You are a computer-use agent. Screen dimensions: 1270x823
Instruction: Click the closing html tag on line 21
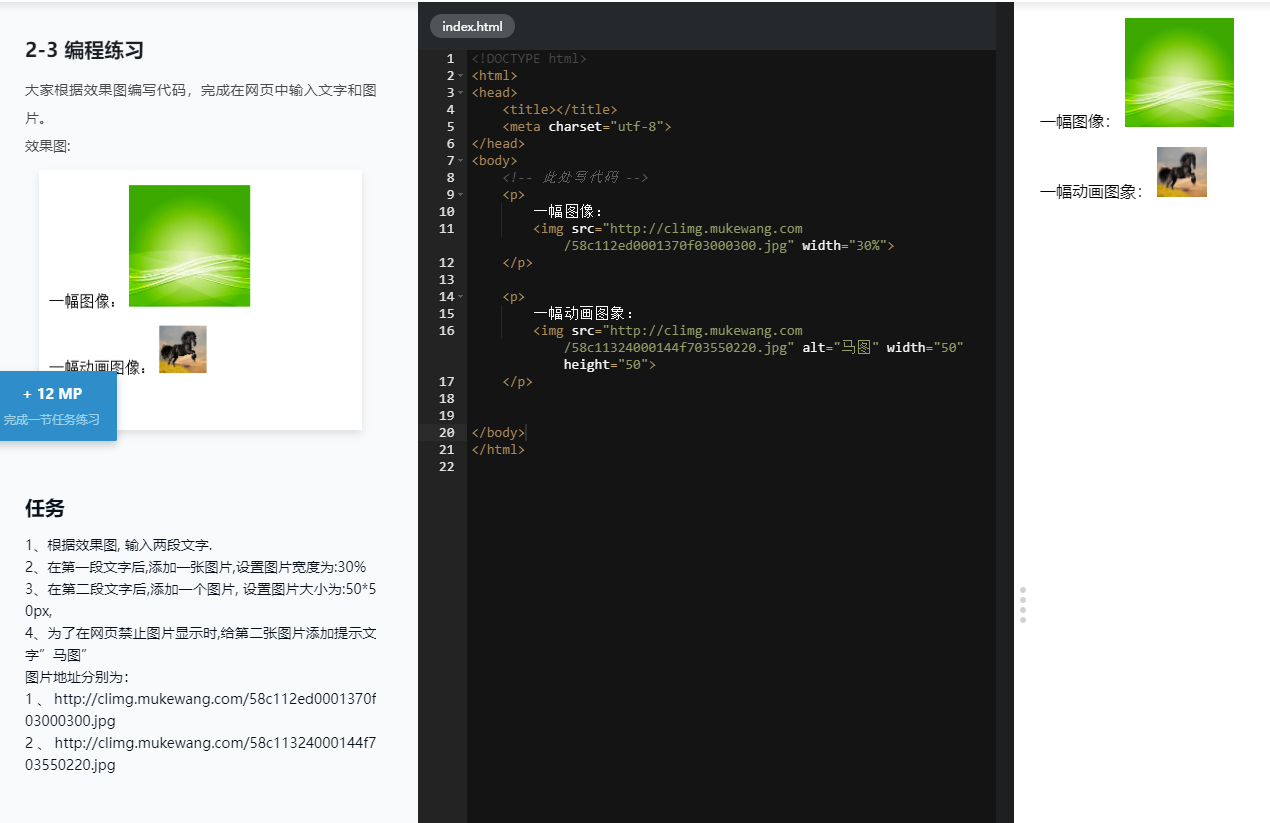point(498,450)
